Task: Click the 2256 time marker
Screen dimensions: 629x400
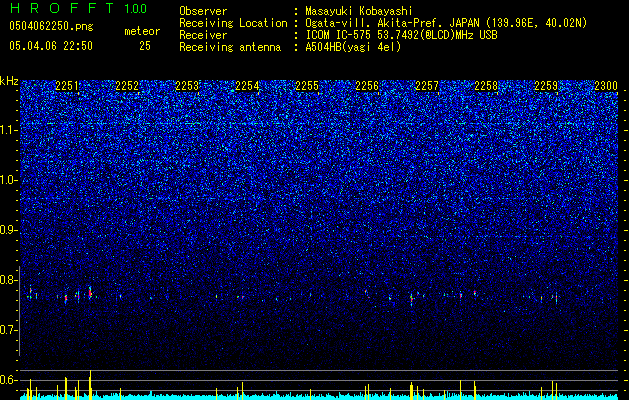Action: point(367,85)
